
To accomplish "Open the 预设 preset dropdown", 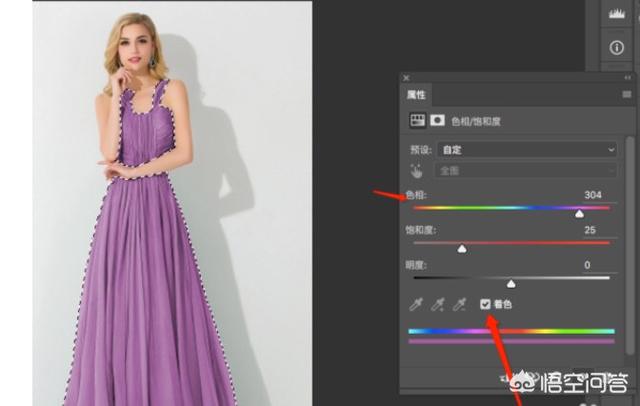I will [x=528, y=149].
